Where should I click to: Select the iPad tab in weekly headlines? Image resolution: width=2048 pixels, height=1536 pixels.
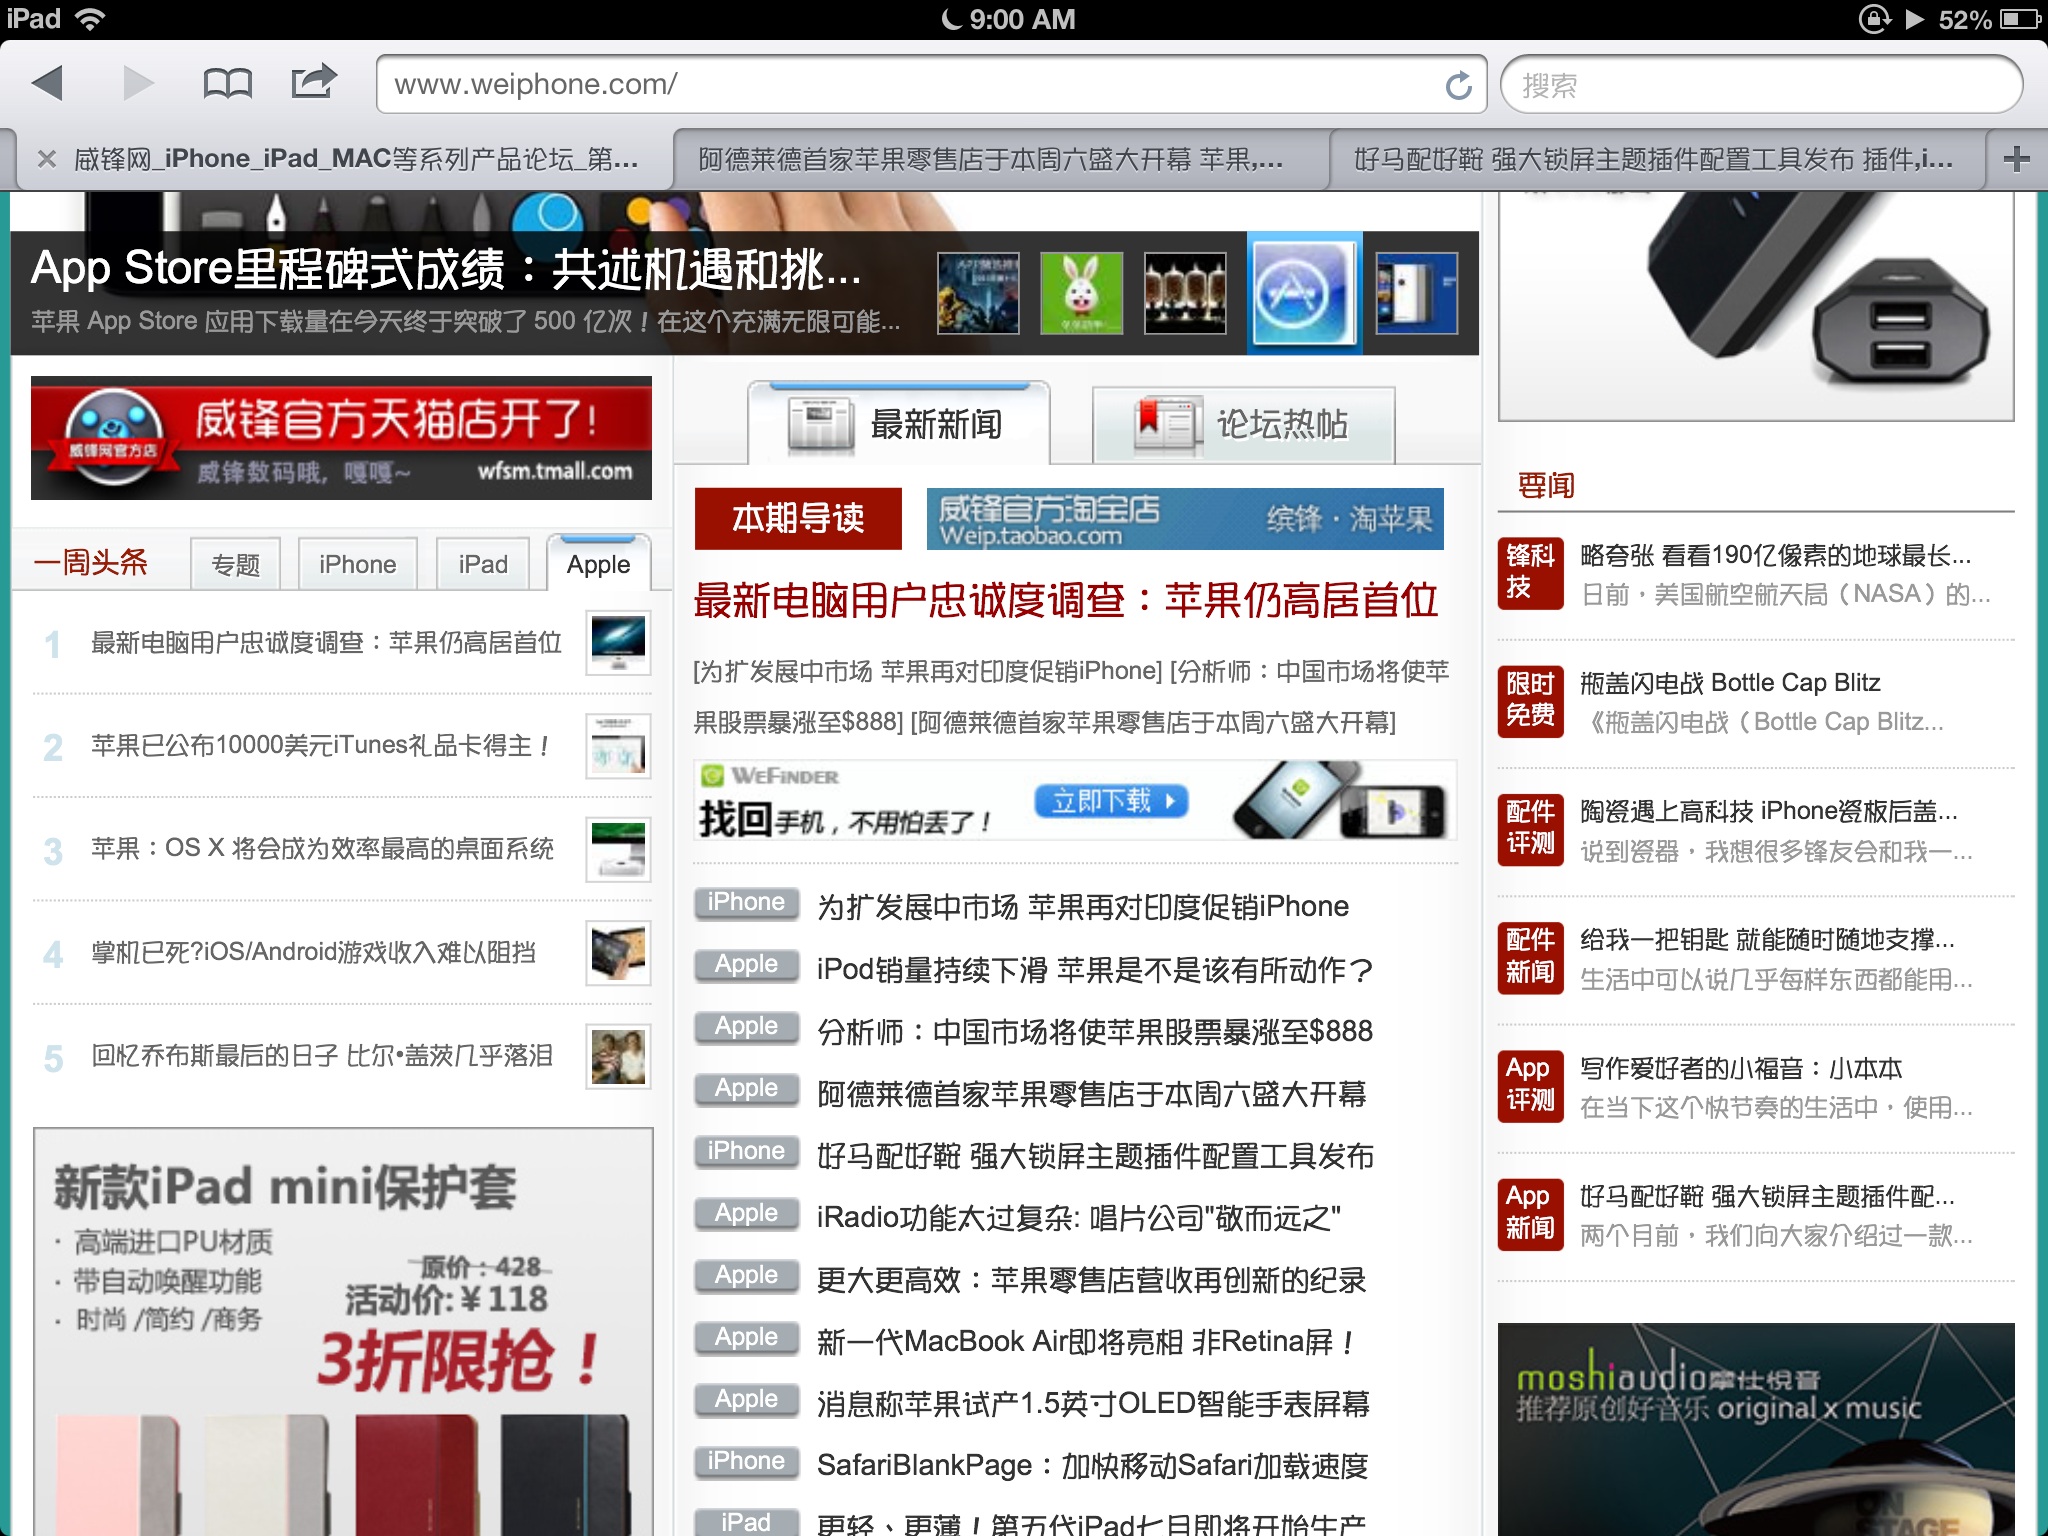tap(483, 565)
